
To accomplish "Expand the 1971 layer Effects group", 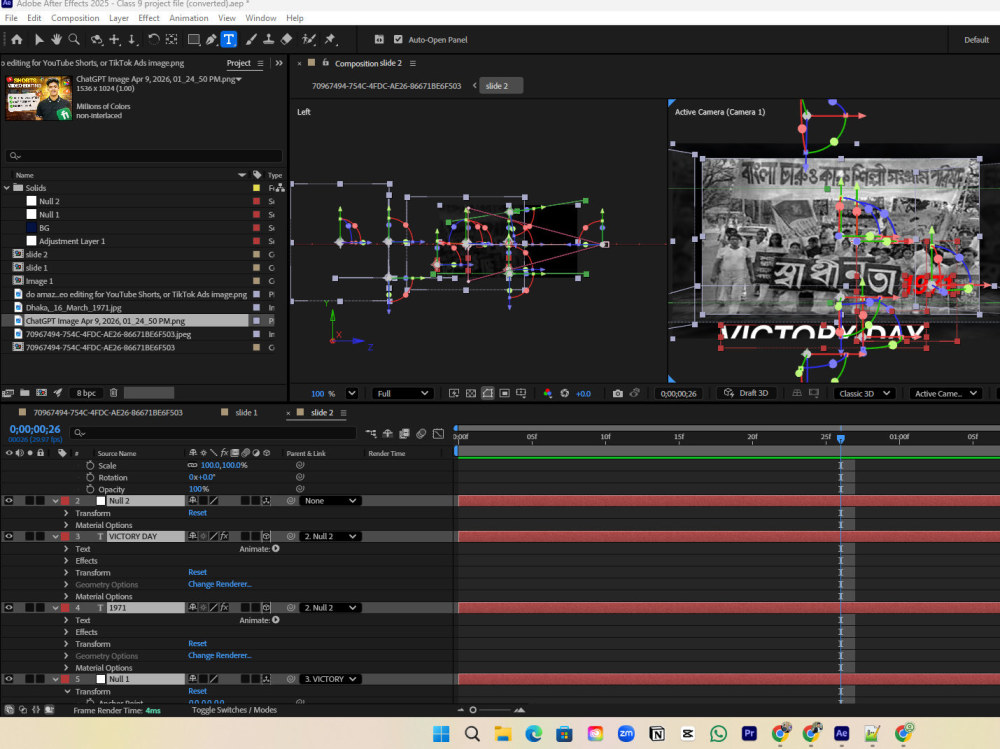I will pyautogui.click(x=66, y=632).
